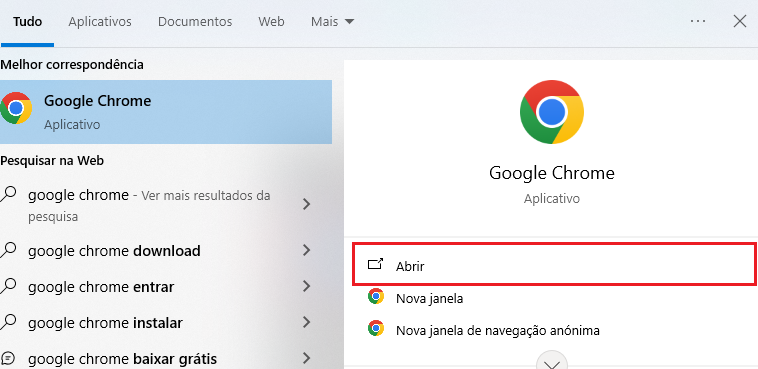This screenshot has width=758, height=369.
Task: Expand the Mais dropdown filter
Action: coord(333,22)
